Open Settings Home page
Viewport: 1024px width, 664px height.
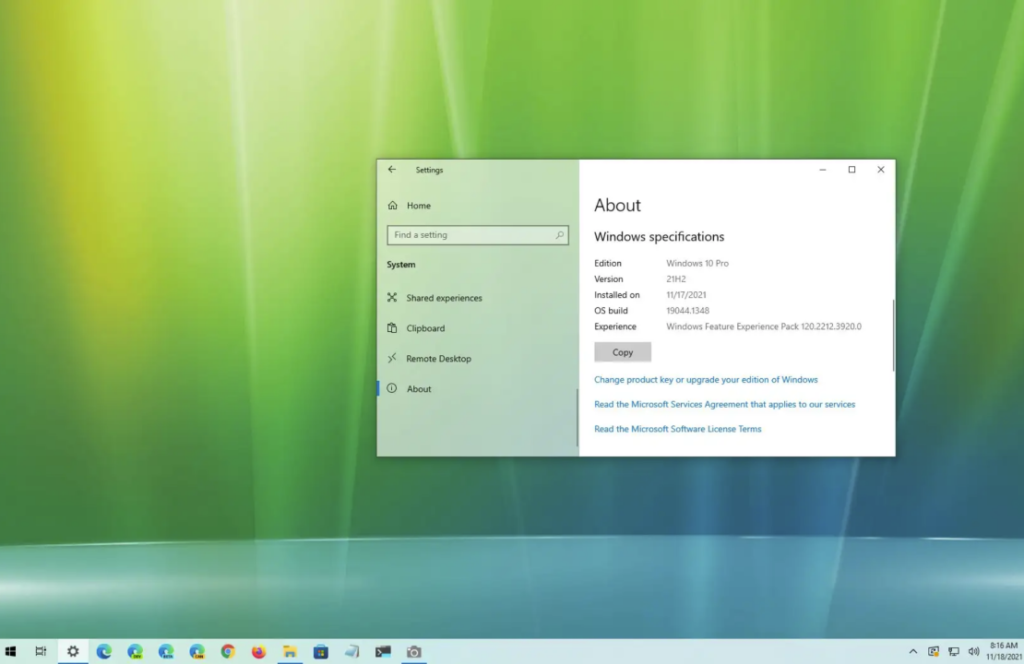coord(418,206)
